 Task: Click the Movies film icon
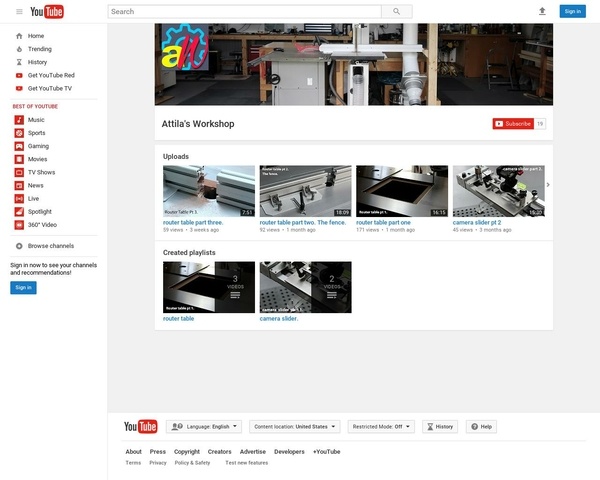pos(19,159)
